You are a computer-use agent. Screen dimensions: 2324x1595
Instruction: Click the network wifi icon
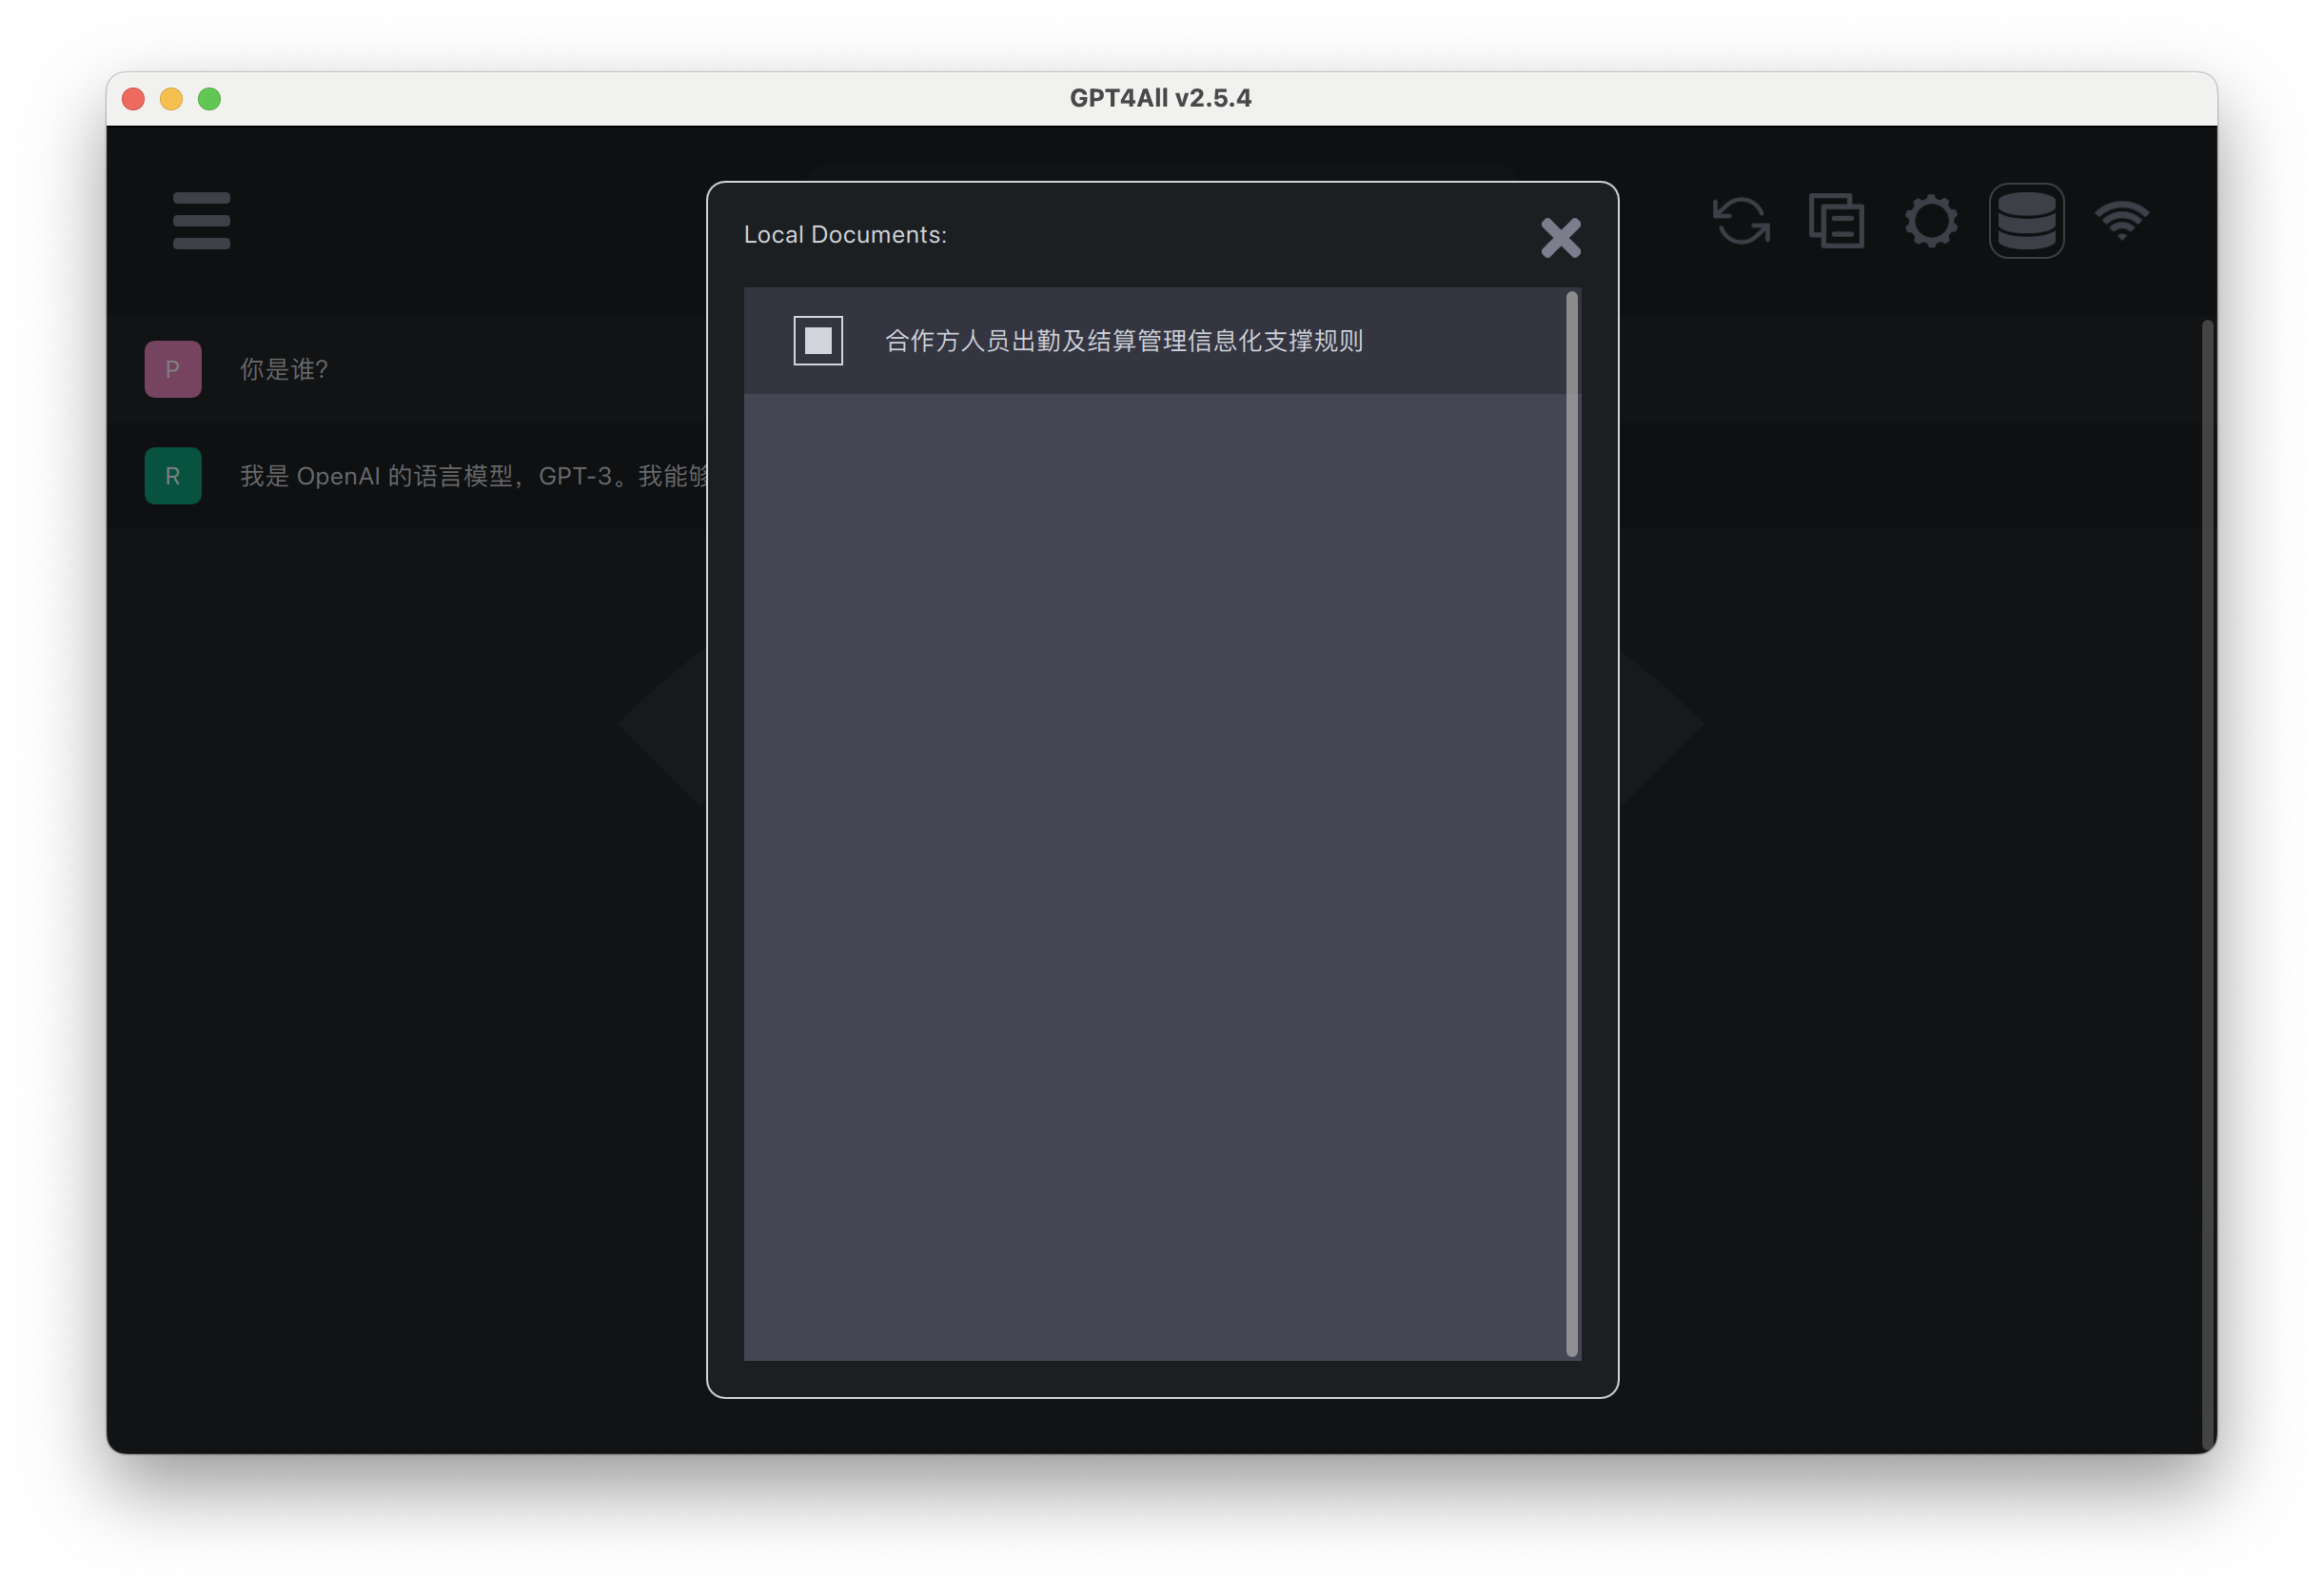pyautogui.click(x=2122, y=220)
